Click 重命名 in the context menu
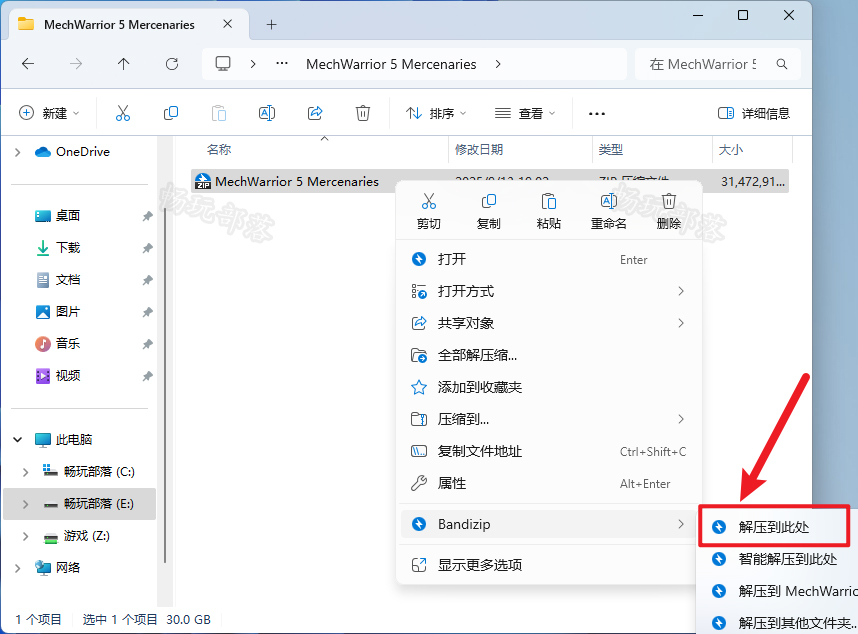 (x=608, y=211)
